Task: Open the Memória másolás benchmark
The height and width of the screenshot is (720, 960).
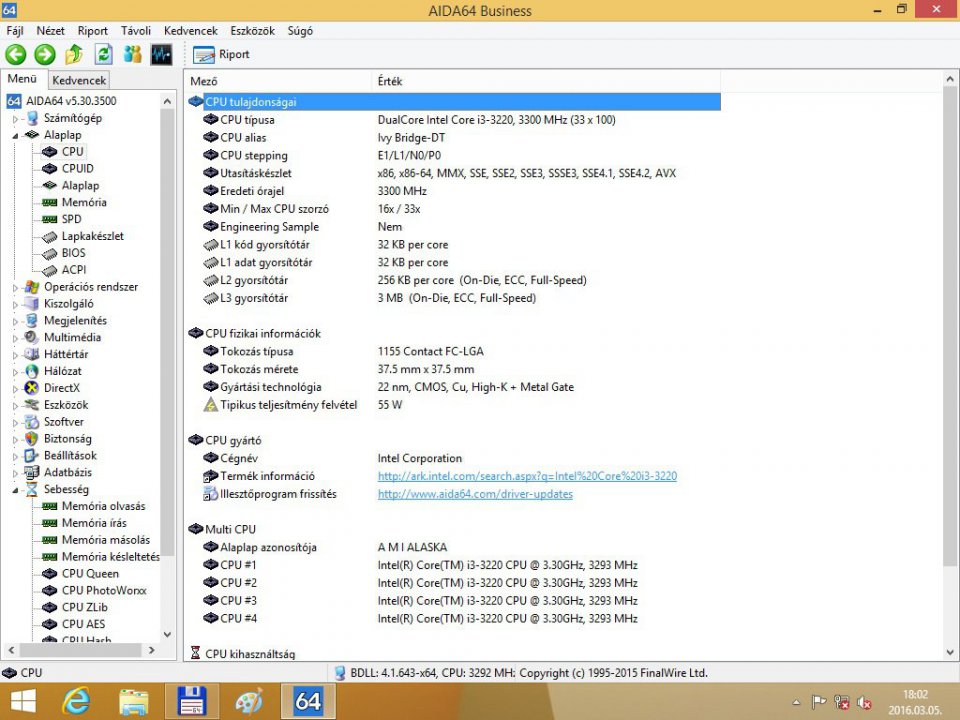Action: 106,540
